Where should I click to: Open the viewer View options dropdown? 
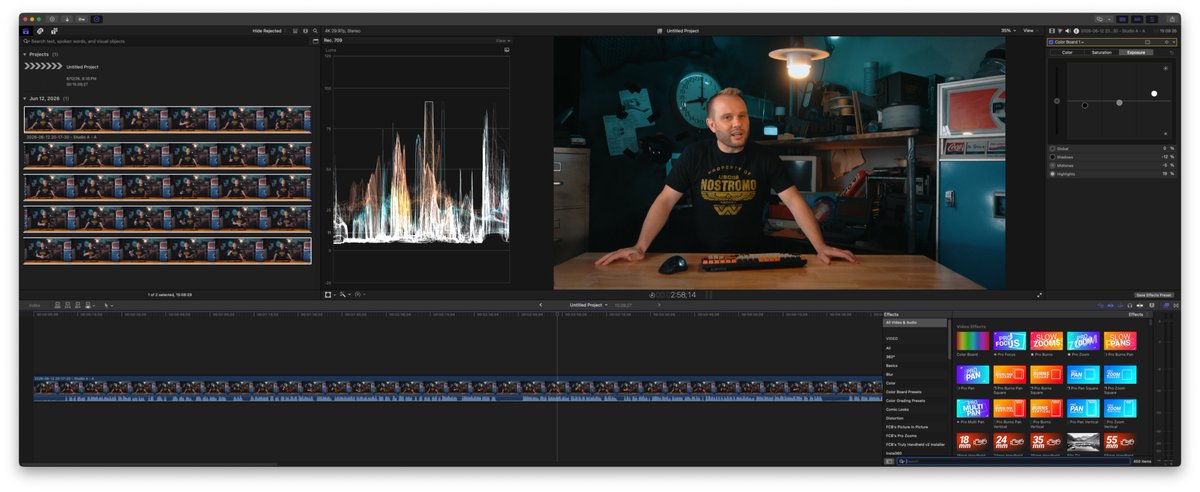click(1031, 31)
